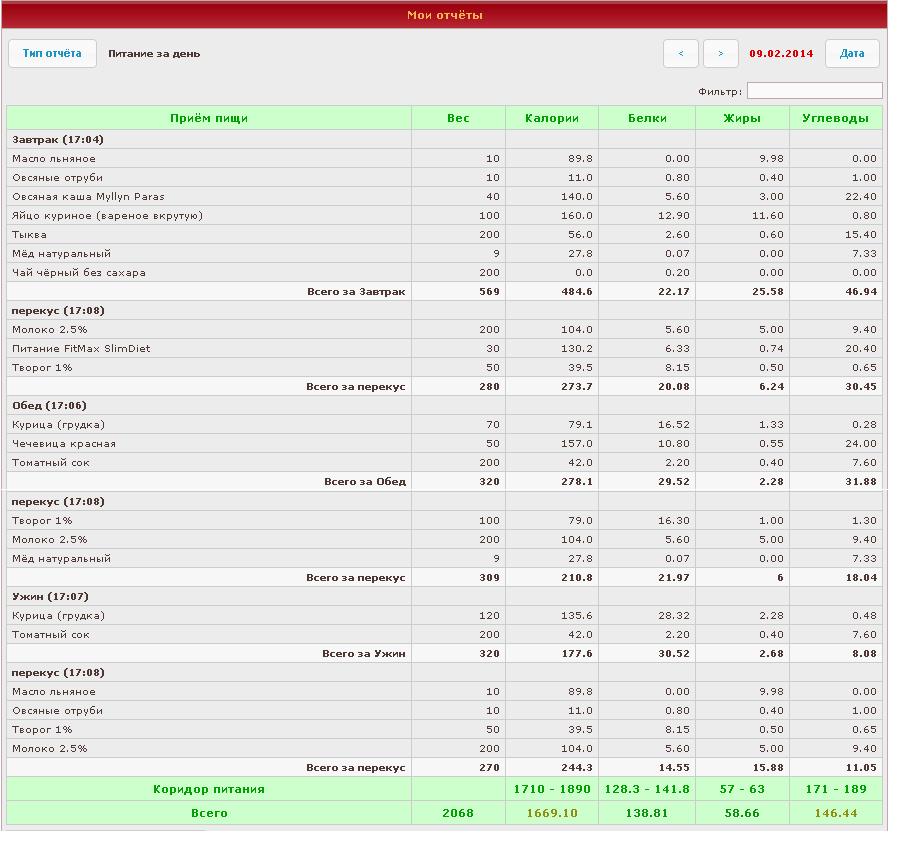Open the Тип отчёта report type selector

point(52,54)
